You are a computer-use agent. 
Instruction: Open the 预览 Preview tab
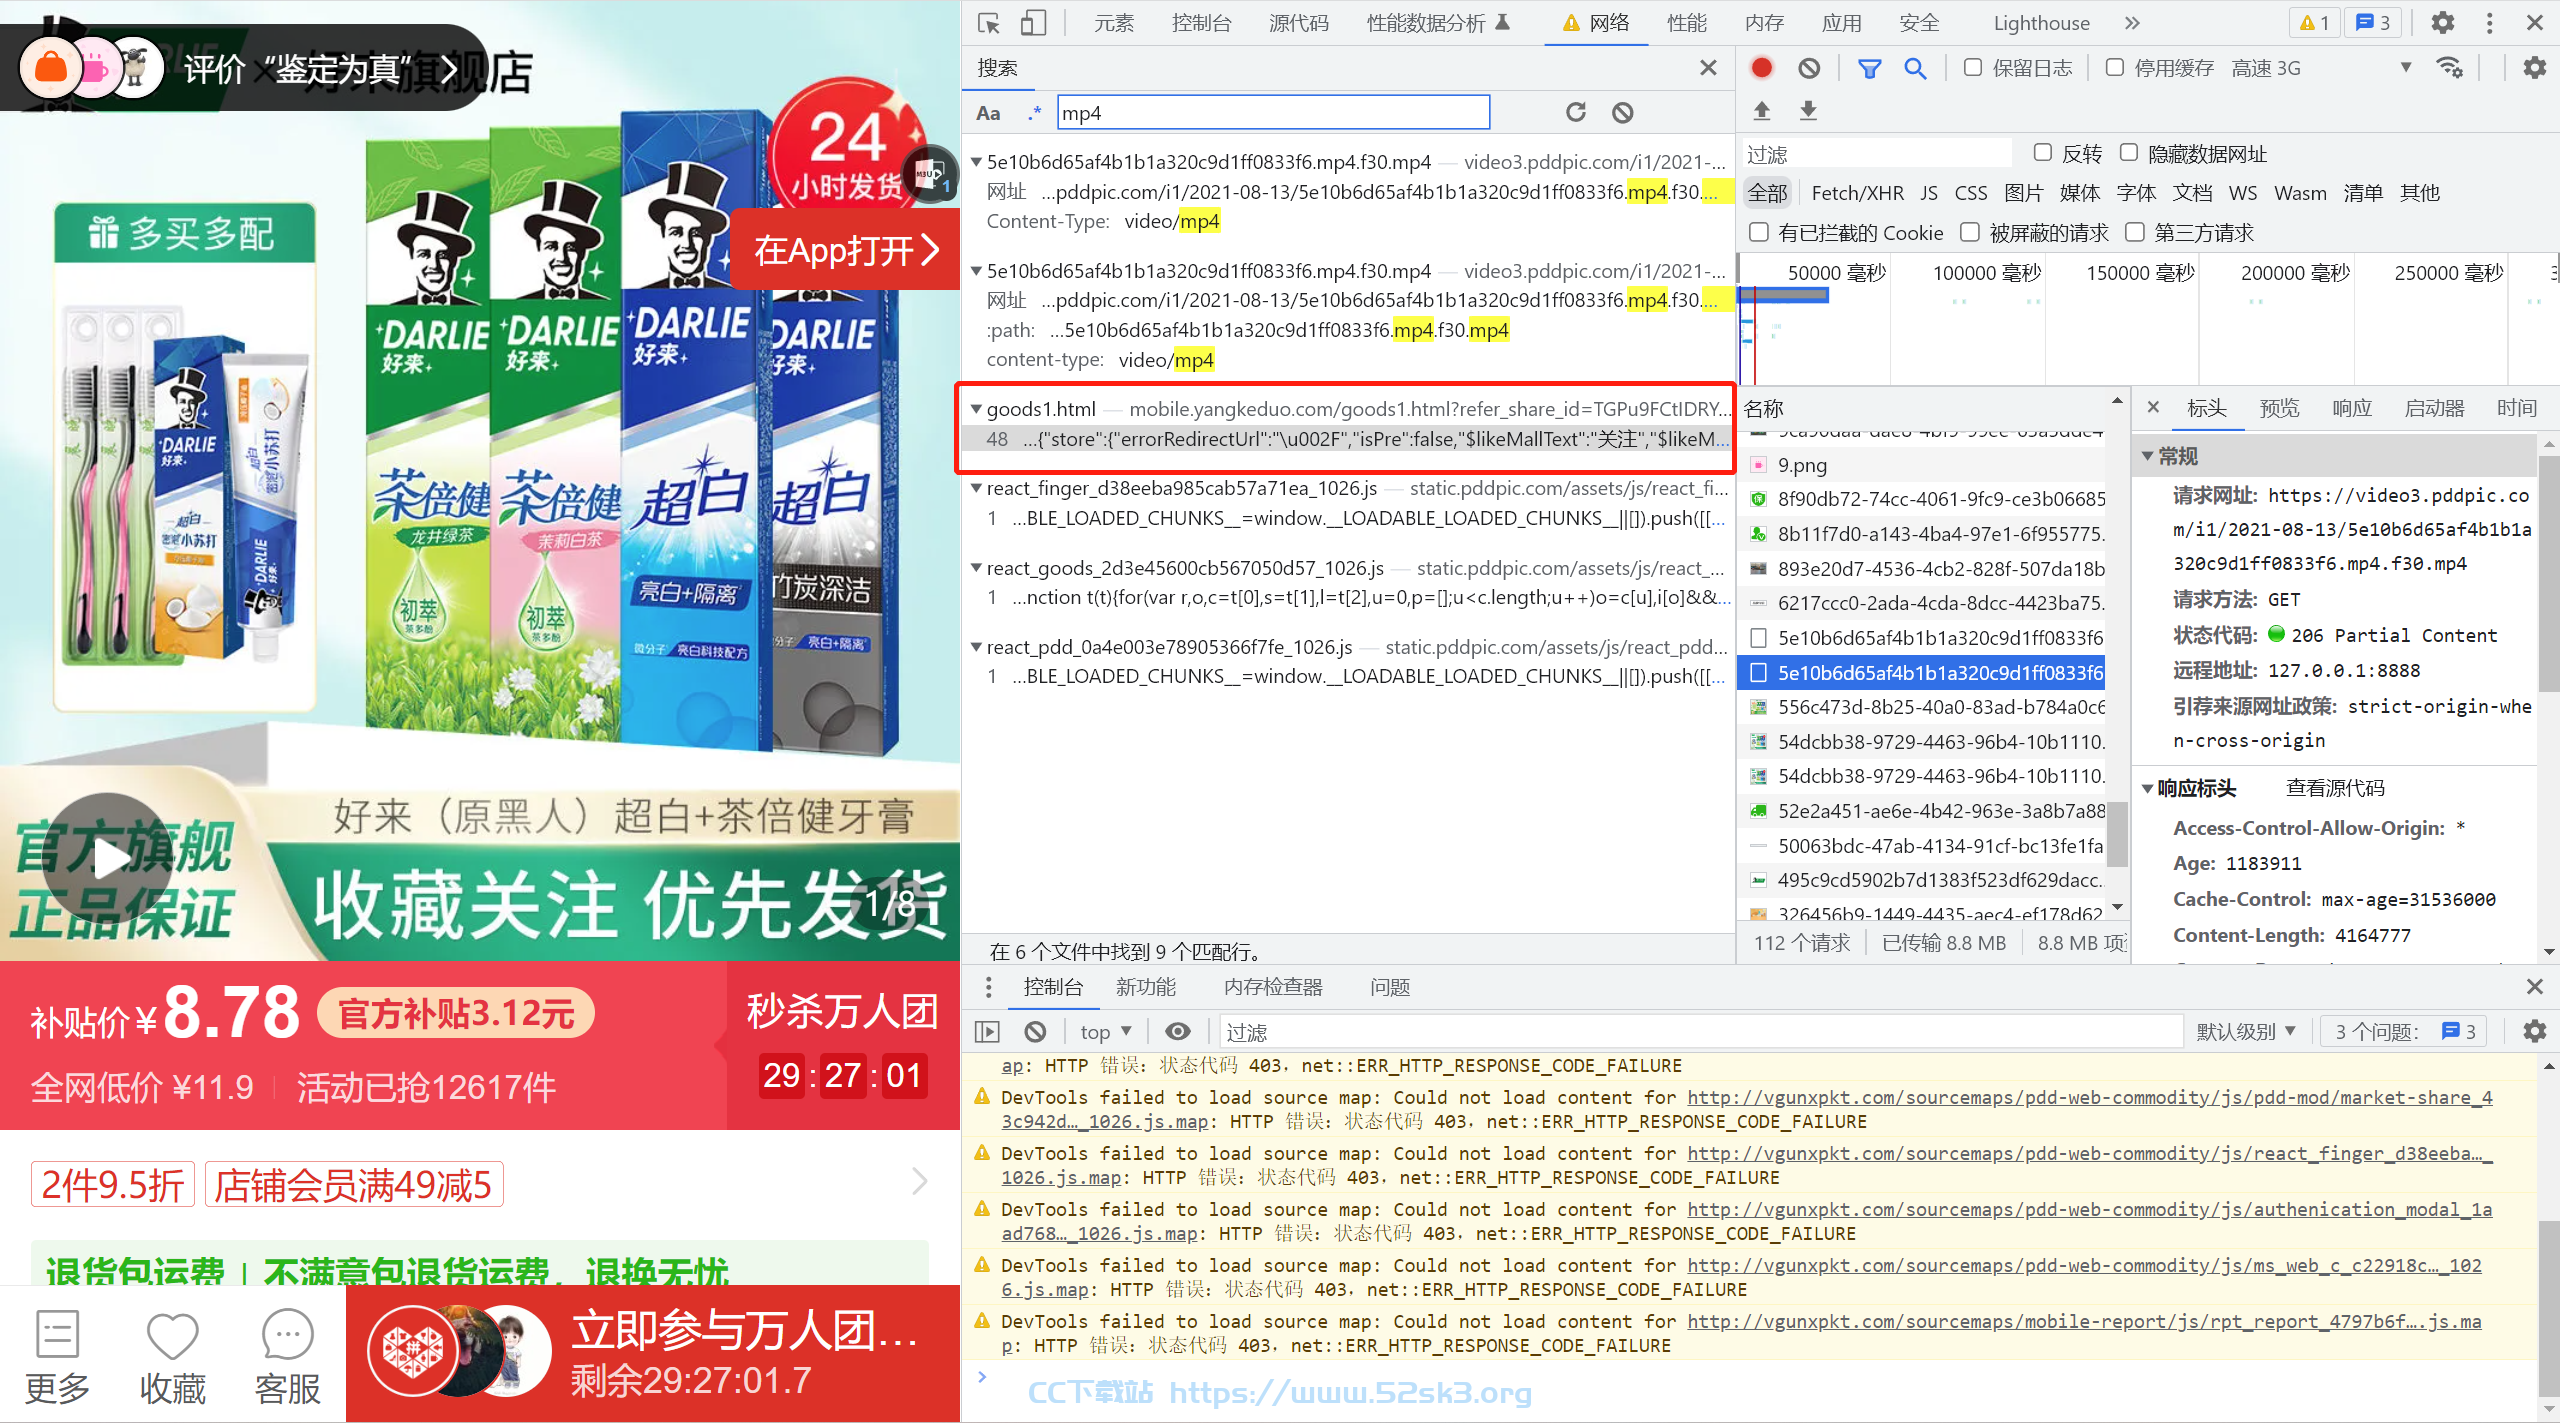click(2279, 408)
